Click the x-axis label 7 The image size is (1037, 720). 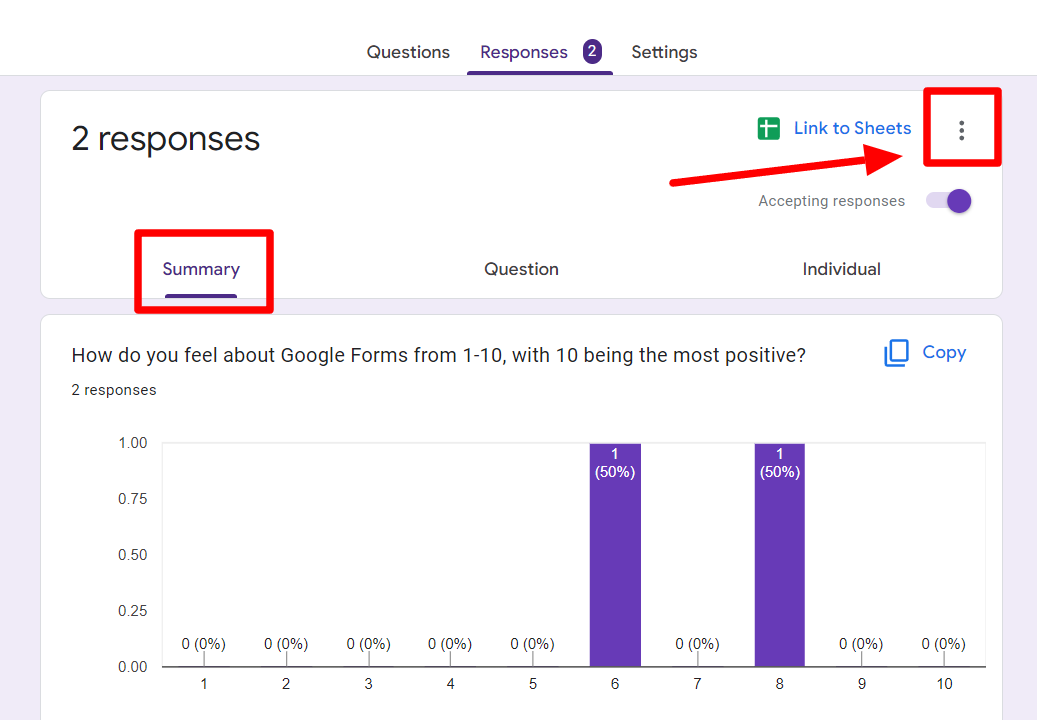[x=697, y=684]
